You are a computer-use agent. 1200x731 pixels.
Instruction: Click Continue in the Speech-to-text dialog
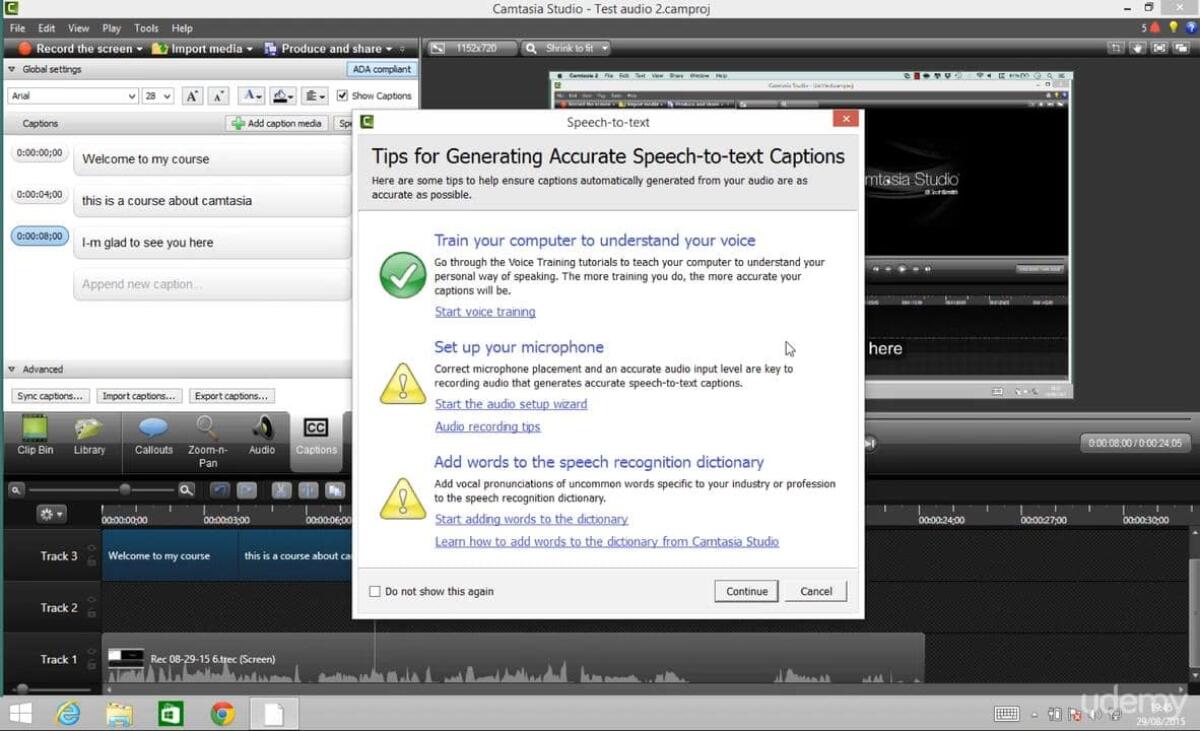(746, 590)
